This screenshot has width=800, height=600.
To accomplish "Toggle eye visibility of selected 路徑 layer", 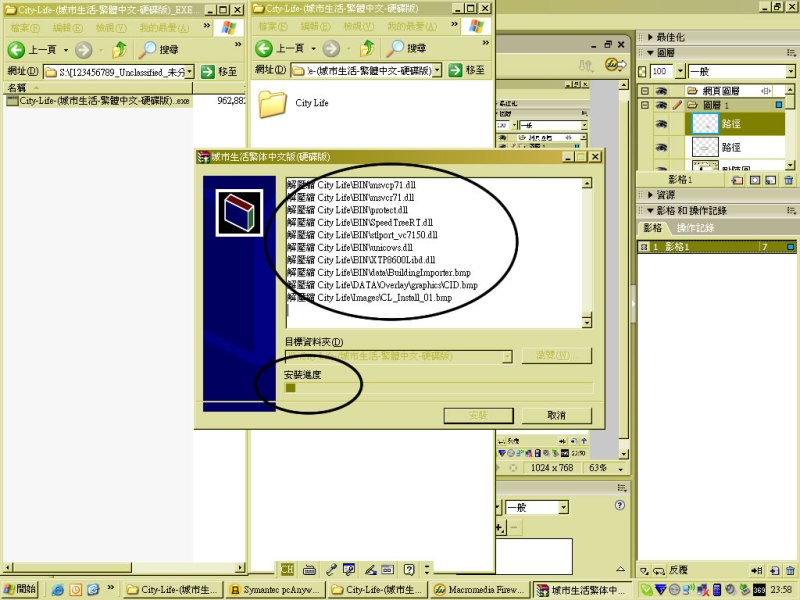I will [661, 124].
